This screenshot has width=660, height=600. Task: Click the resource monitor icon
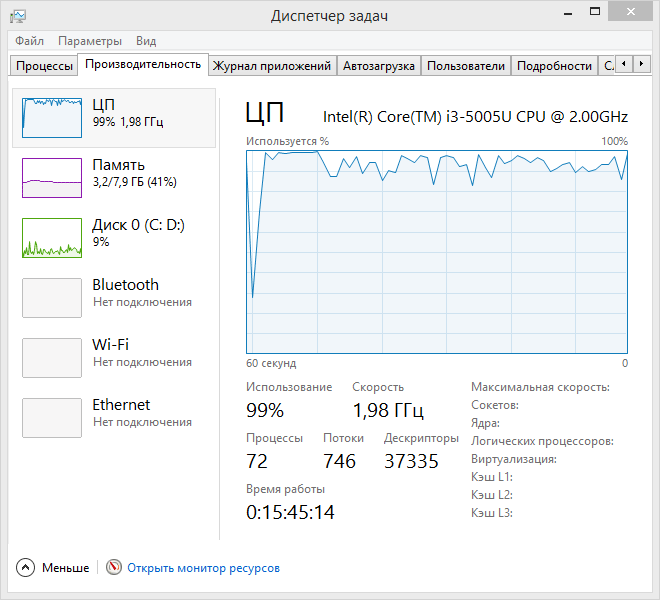coord(113,568)
